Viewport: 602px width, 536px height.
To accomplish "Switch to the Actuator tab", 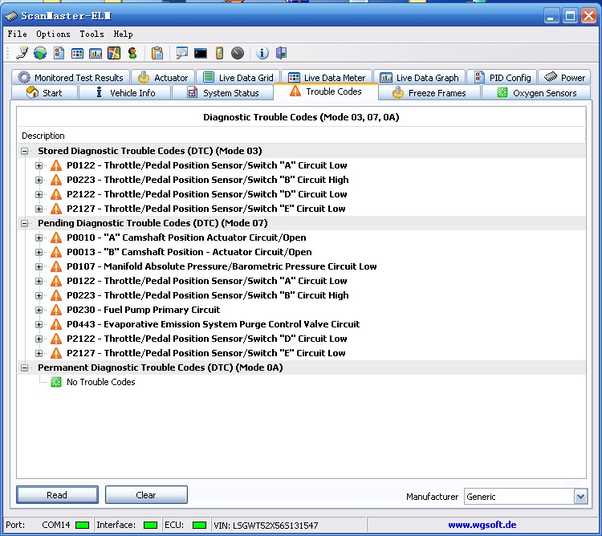I will [163, 78].
